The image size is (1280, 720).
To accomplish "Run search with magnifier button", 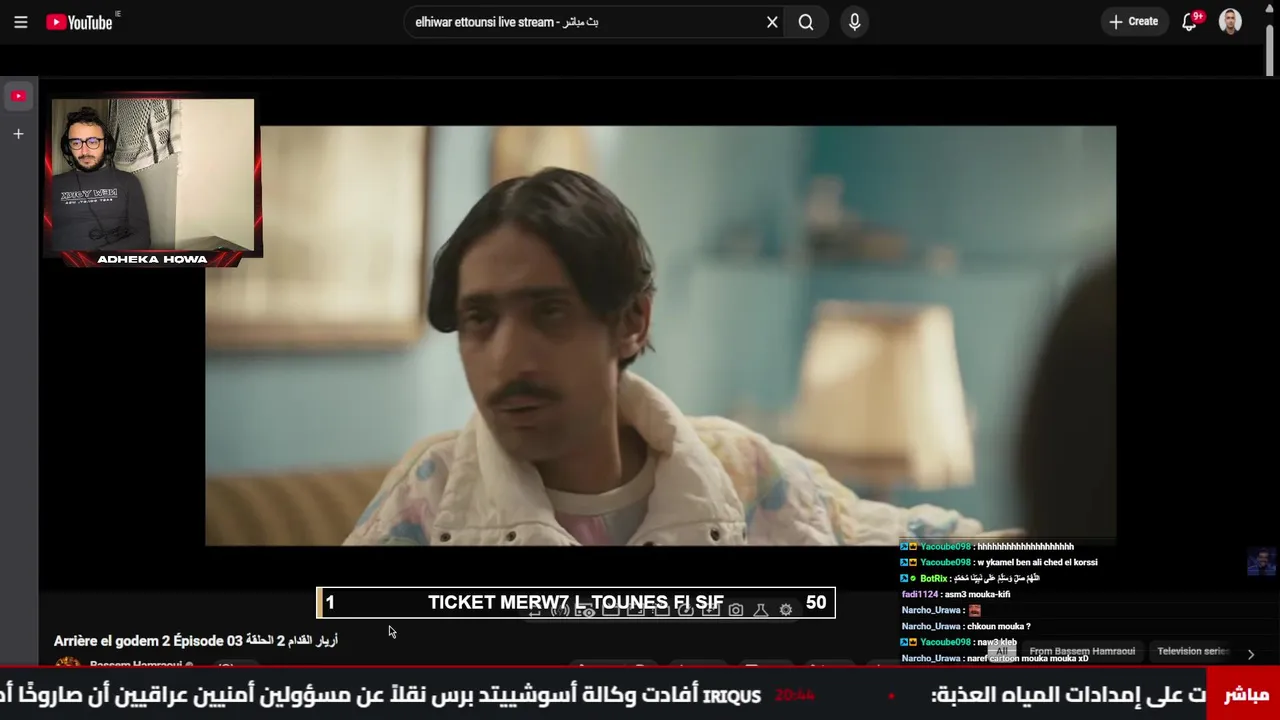I will pos(806,22).
